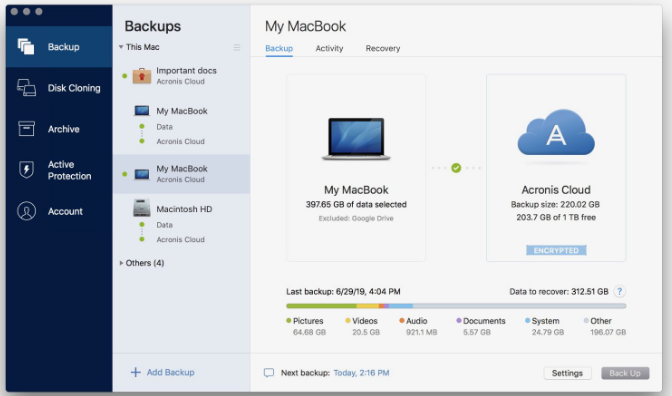Click the Videos yellow legend dot

click(x=348, y=321)
